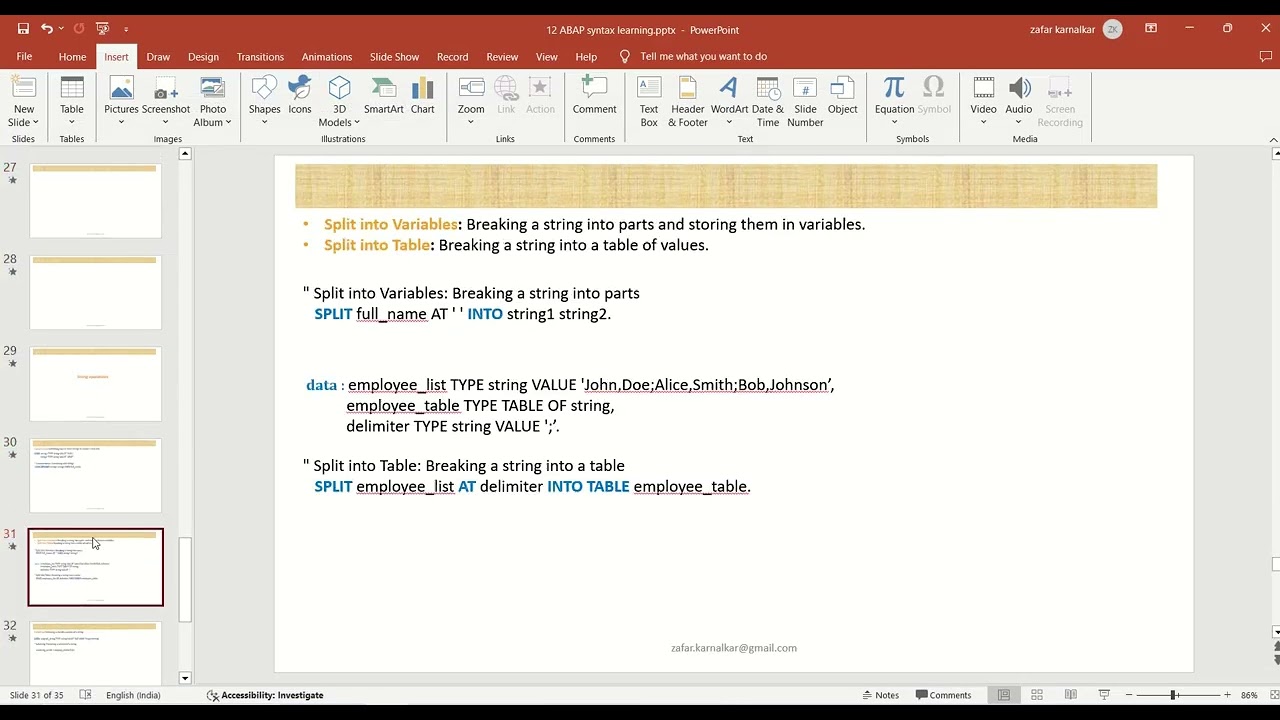Insert Slide Number
Viewport: 1280px width, 720px height.
[x=805, y=102]
